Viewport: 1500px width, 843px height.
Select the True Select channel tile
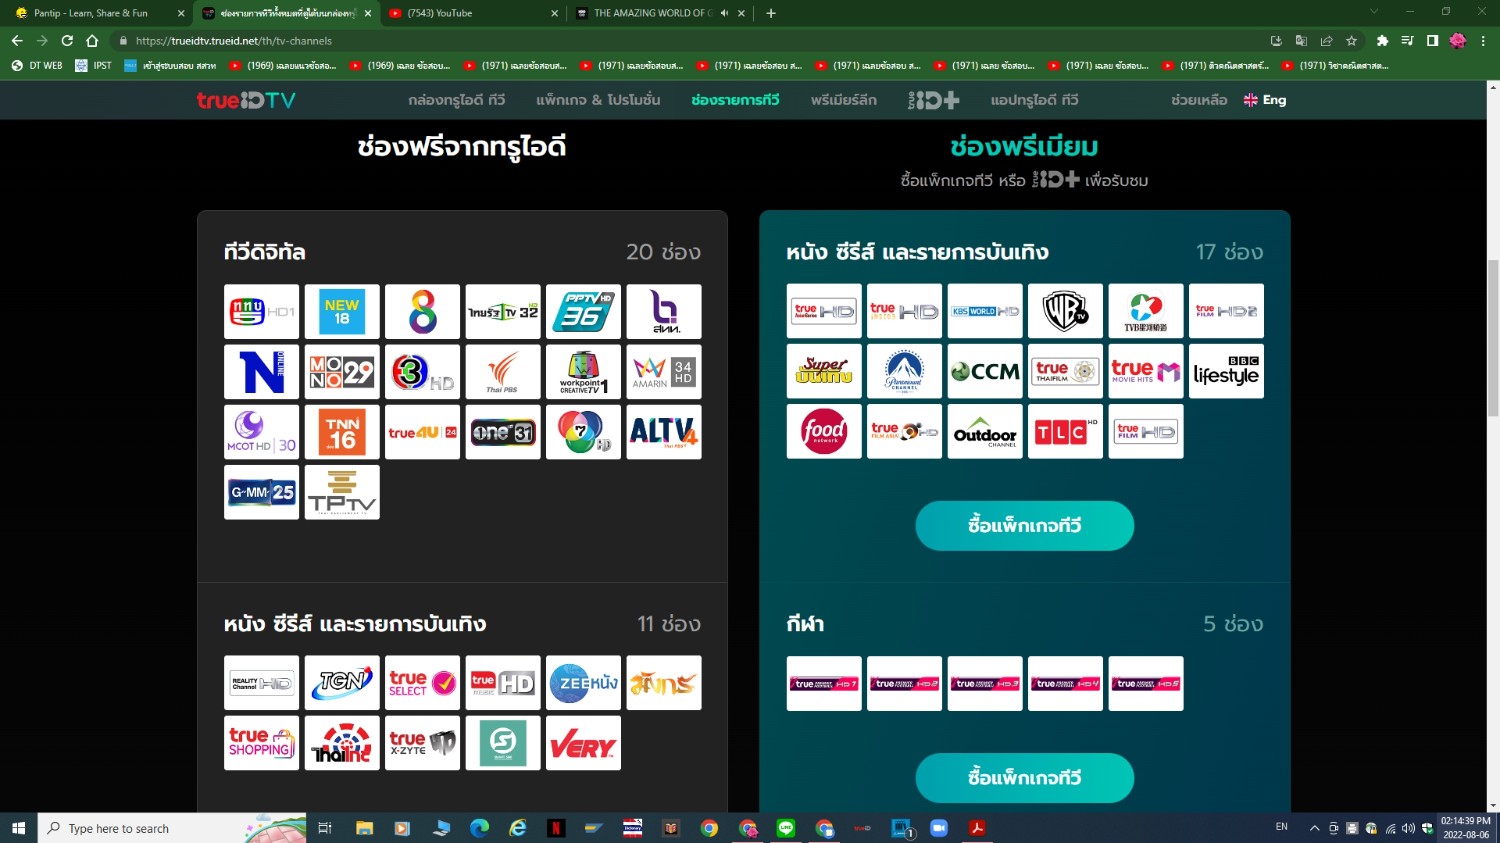tap(423, 683)
